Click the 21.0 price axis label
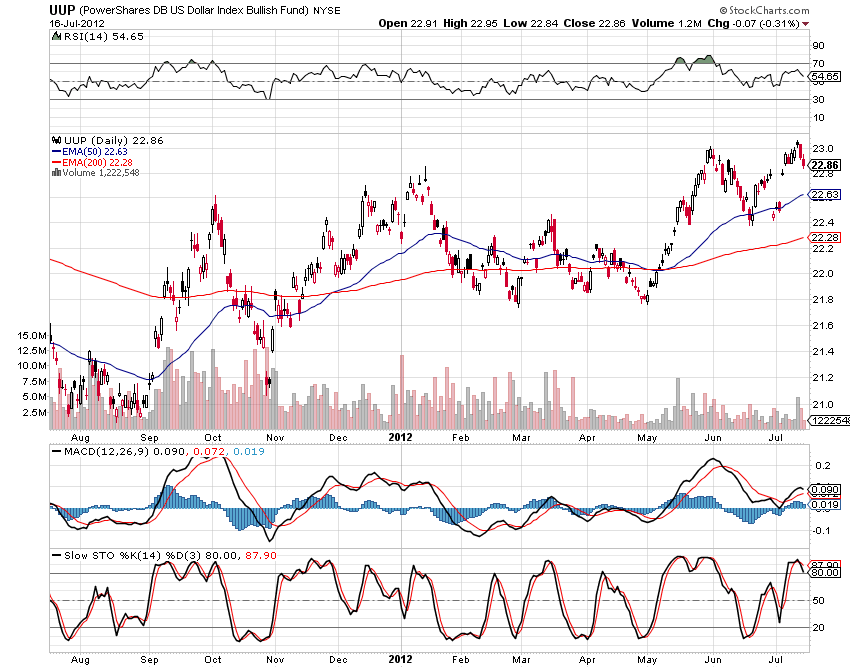The image size is (850, 668). pos(822,404)
